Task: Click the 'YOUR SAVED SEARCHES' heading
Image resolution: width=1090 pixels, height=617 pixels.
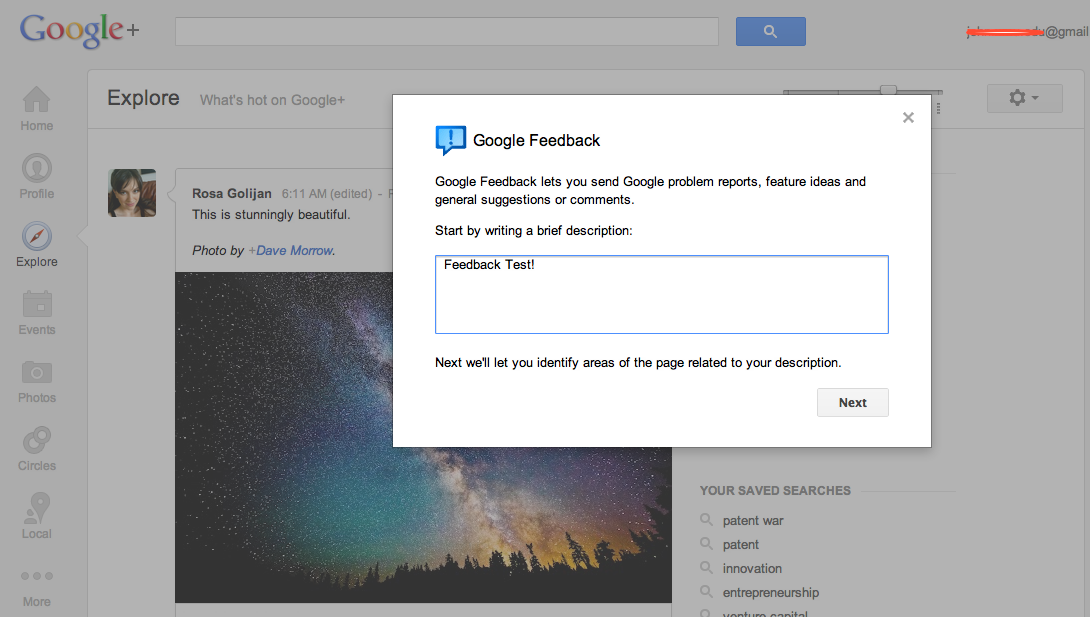Action: [775, 491]
